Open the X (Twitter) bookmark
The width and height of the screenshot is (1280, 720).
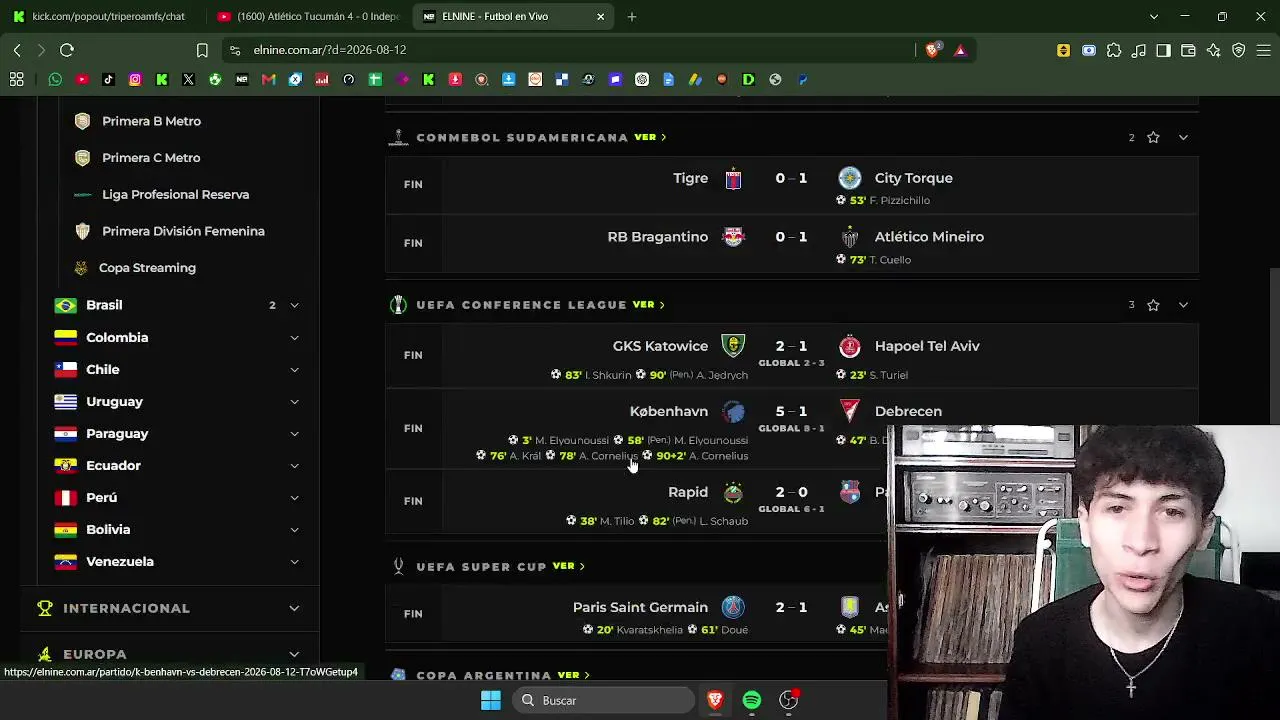[189, 80]
